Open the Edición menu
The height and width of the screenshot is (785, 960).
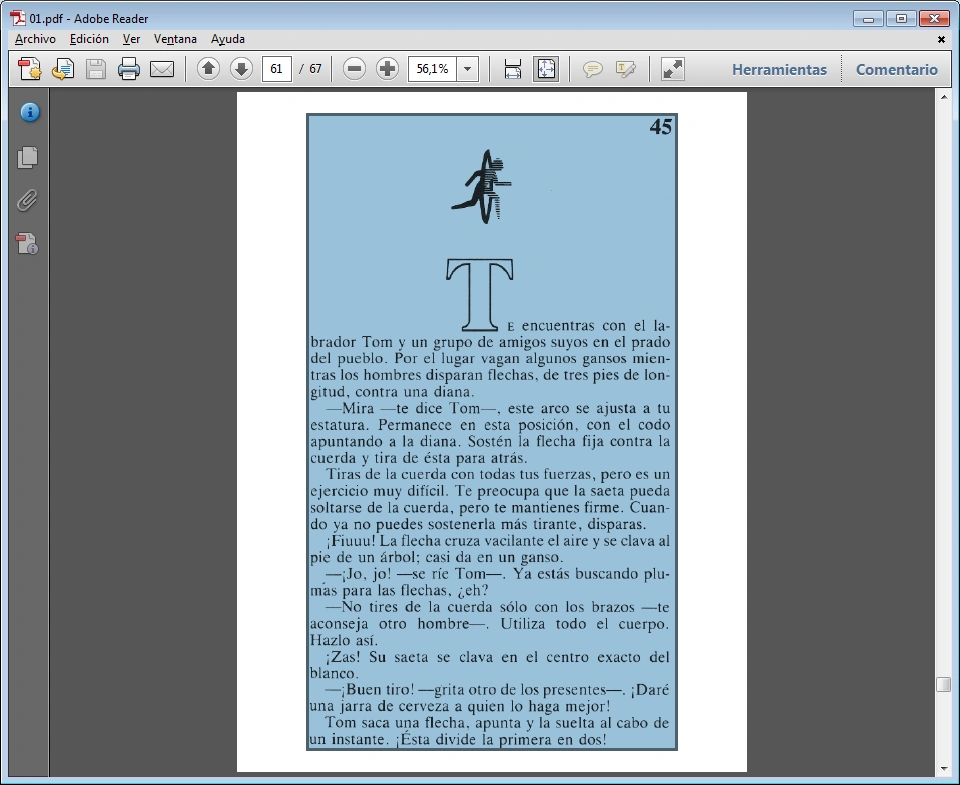pyautogui.click(x=89, y=39)
